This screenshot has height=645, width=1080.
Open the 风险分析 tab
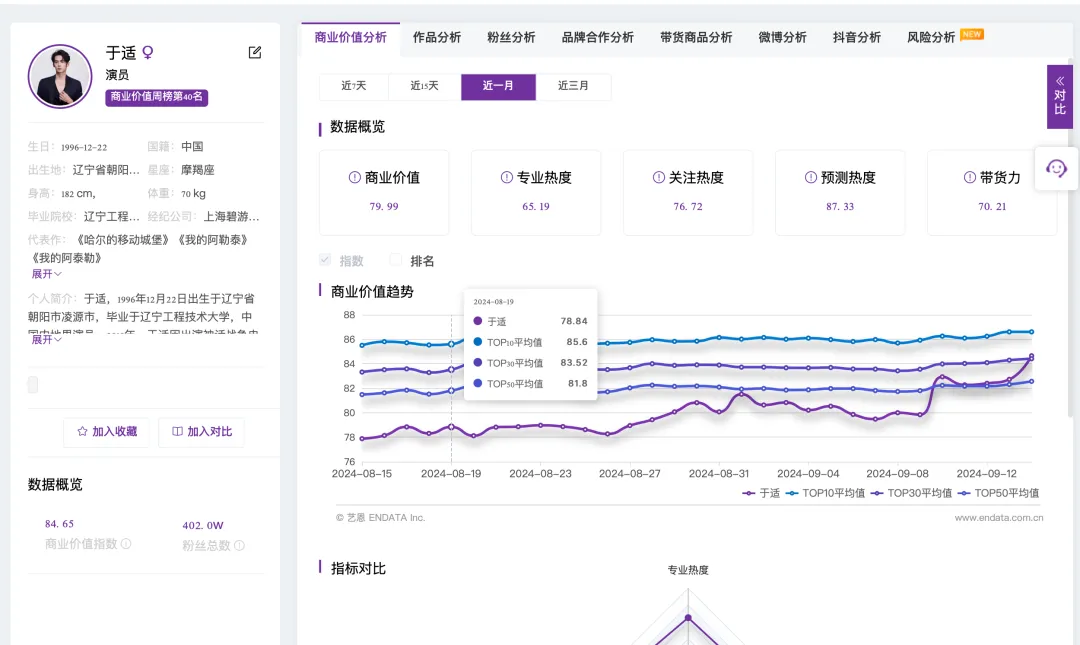[931, 37]
